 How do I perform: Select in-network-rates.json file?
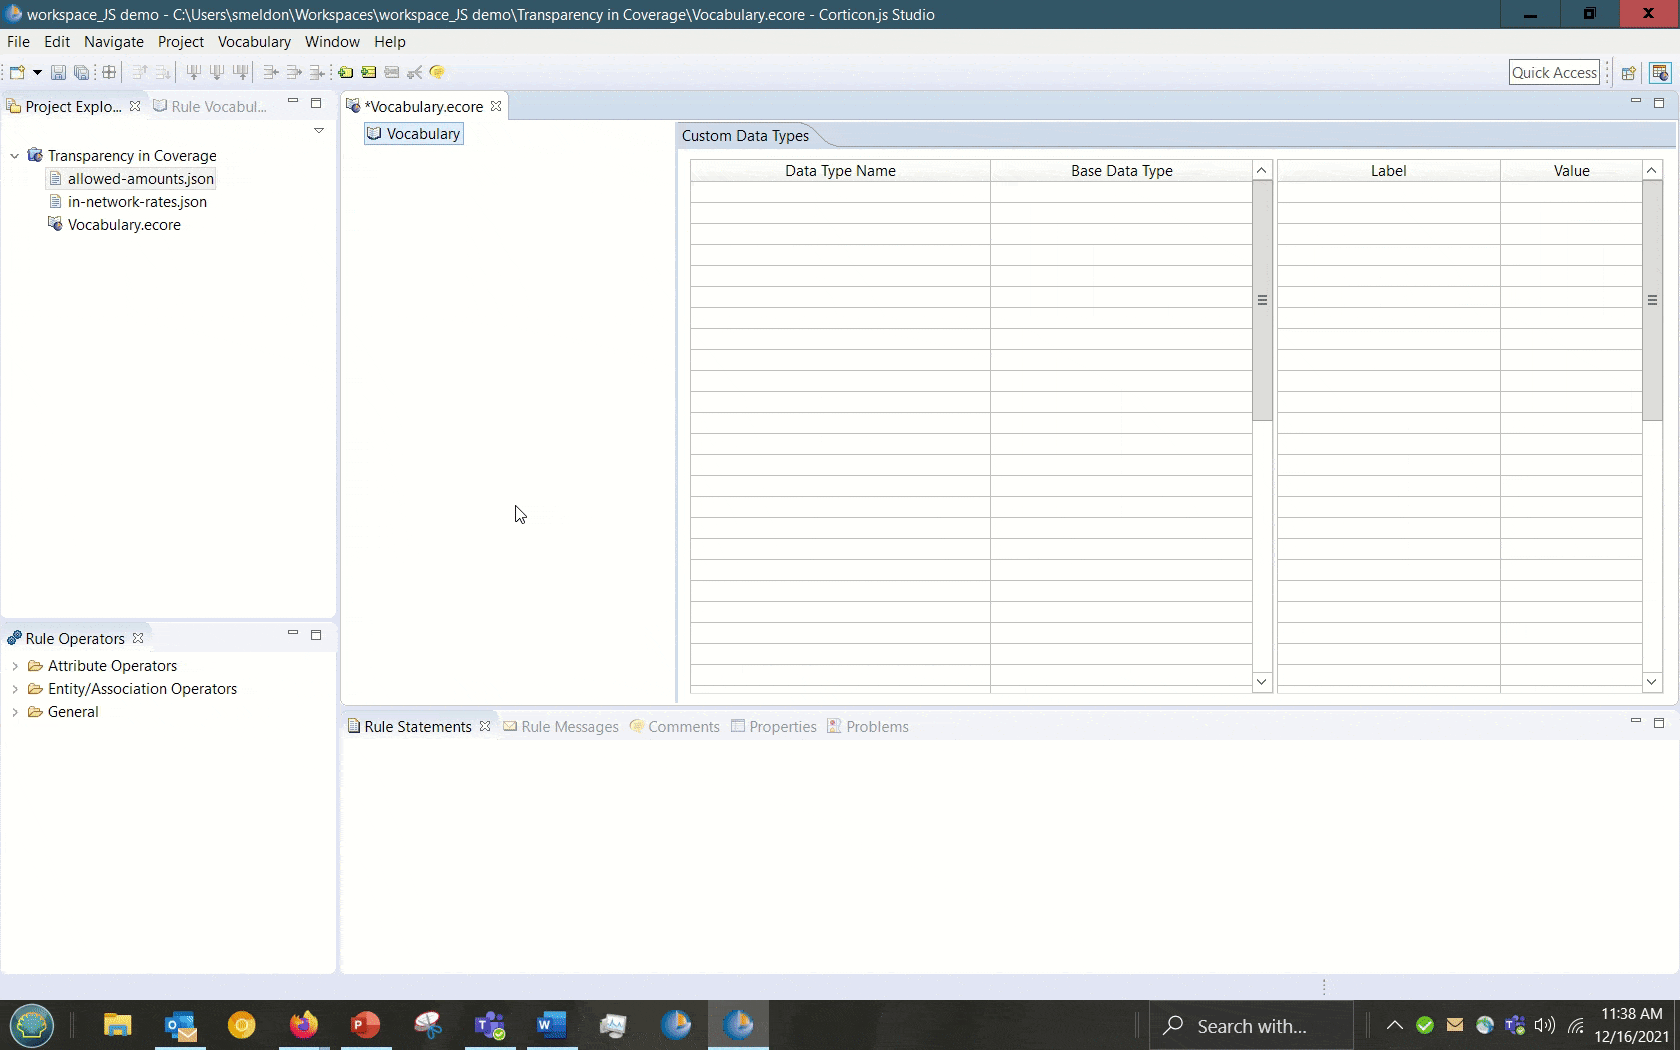click(x=137, y=202)
